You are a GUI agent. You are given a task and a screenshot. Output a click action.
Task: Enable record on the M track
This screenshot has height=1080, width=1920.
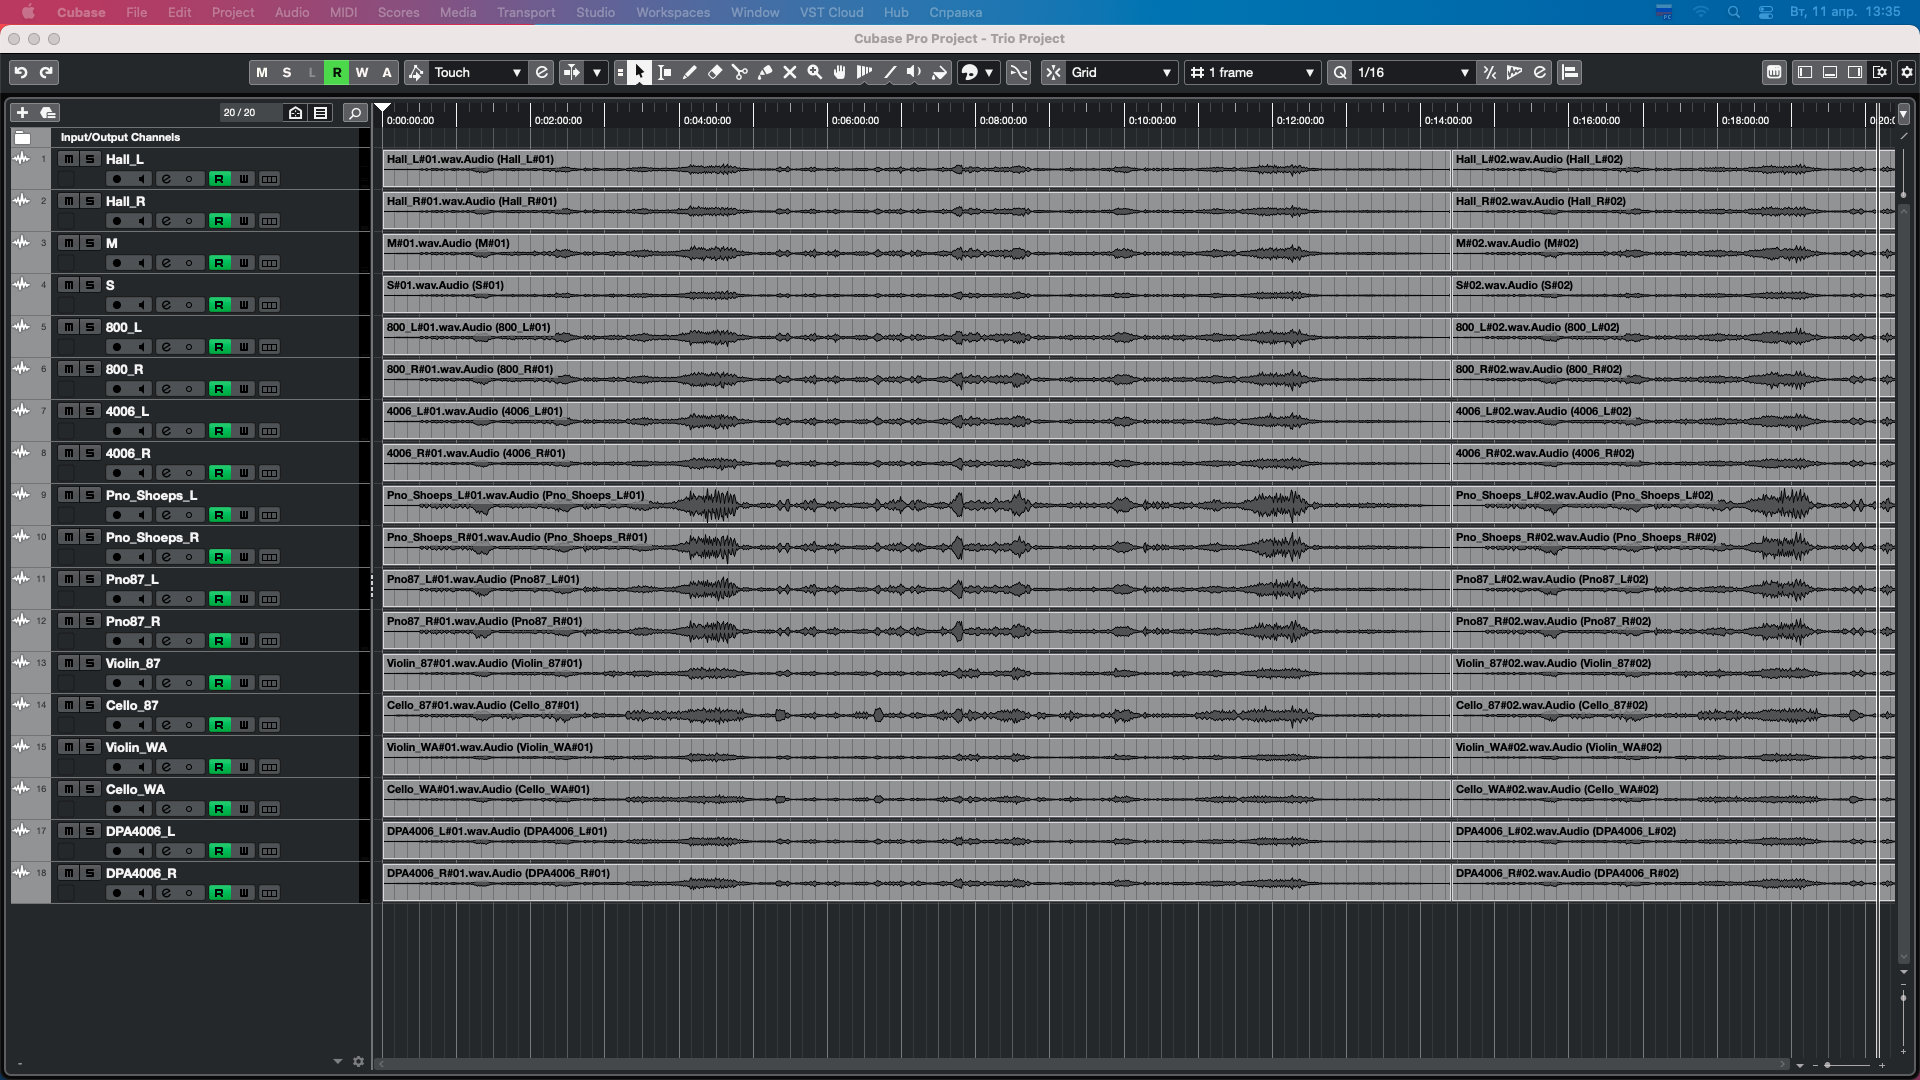[x=117, y=263]
